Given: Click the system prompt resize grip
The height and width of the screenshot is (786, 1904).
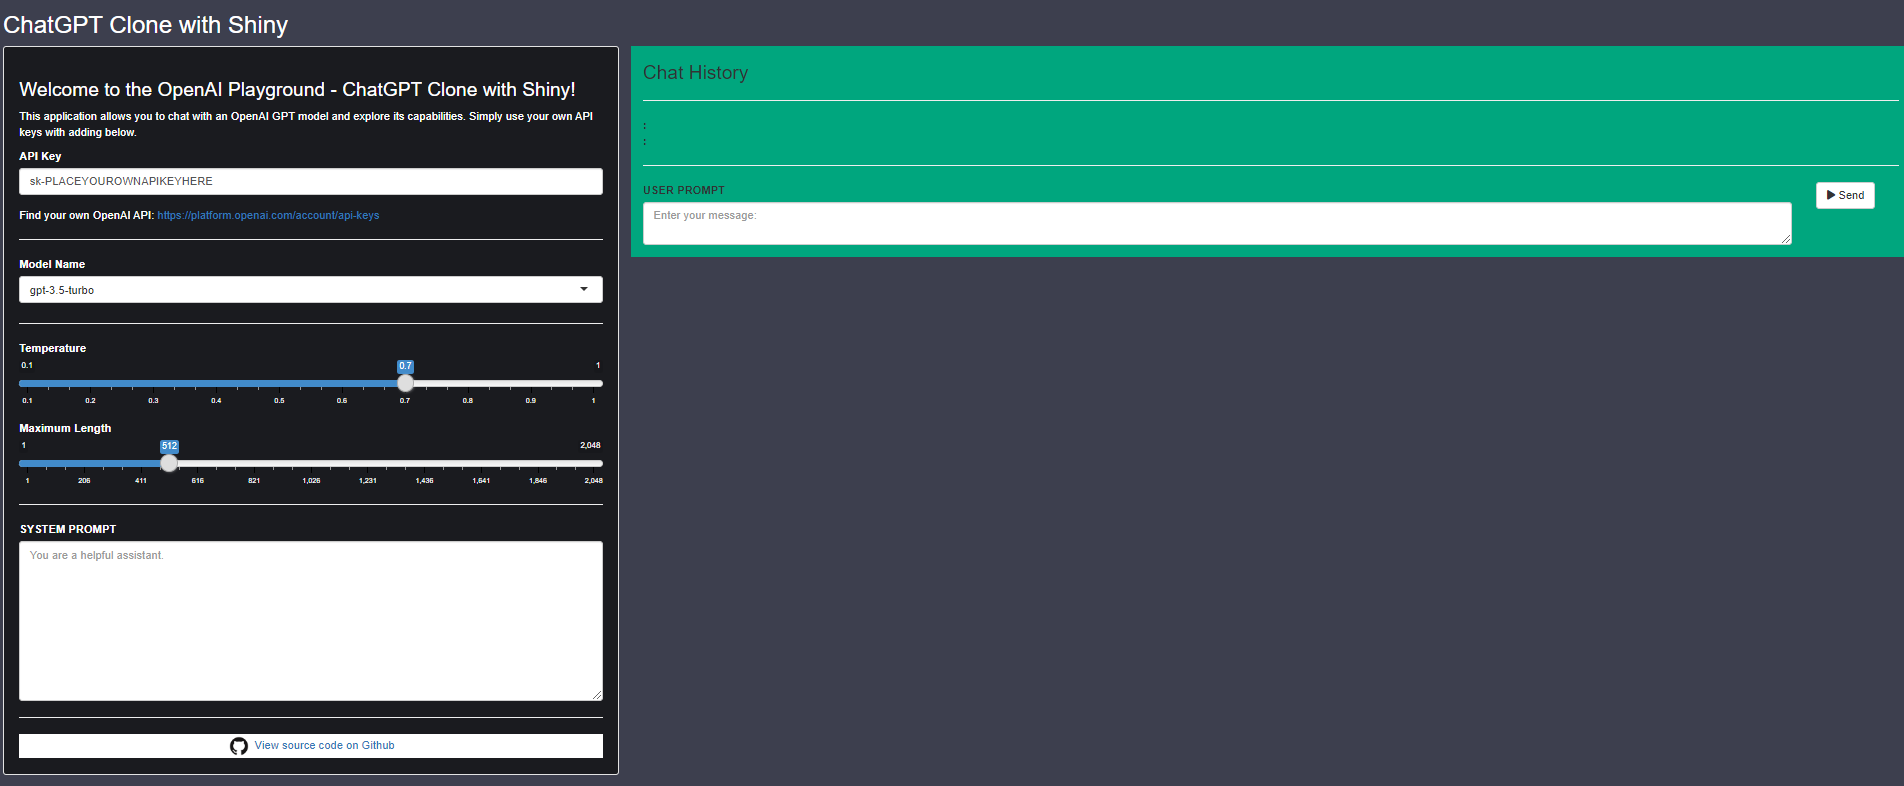Looking at the screenshot, I should point(597,695).
